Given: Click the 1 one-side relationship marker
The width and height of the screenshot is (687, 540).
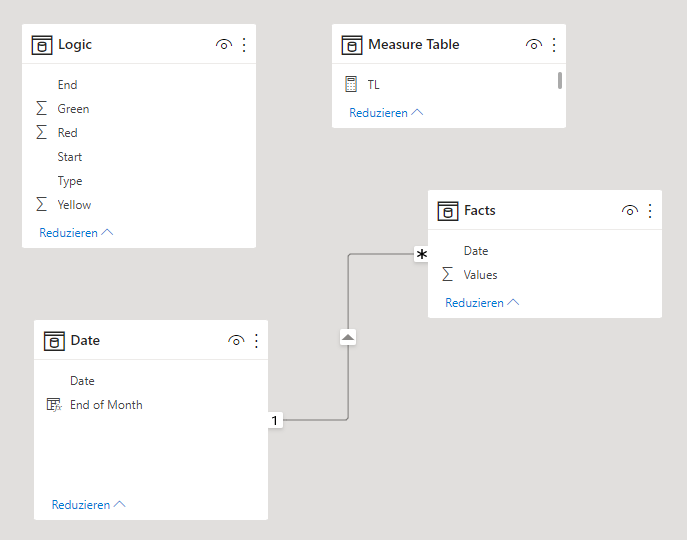Looking at the screenshot, I should (x=275, y=420).
